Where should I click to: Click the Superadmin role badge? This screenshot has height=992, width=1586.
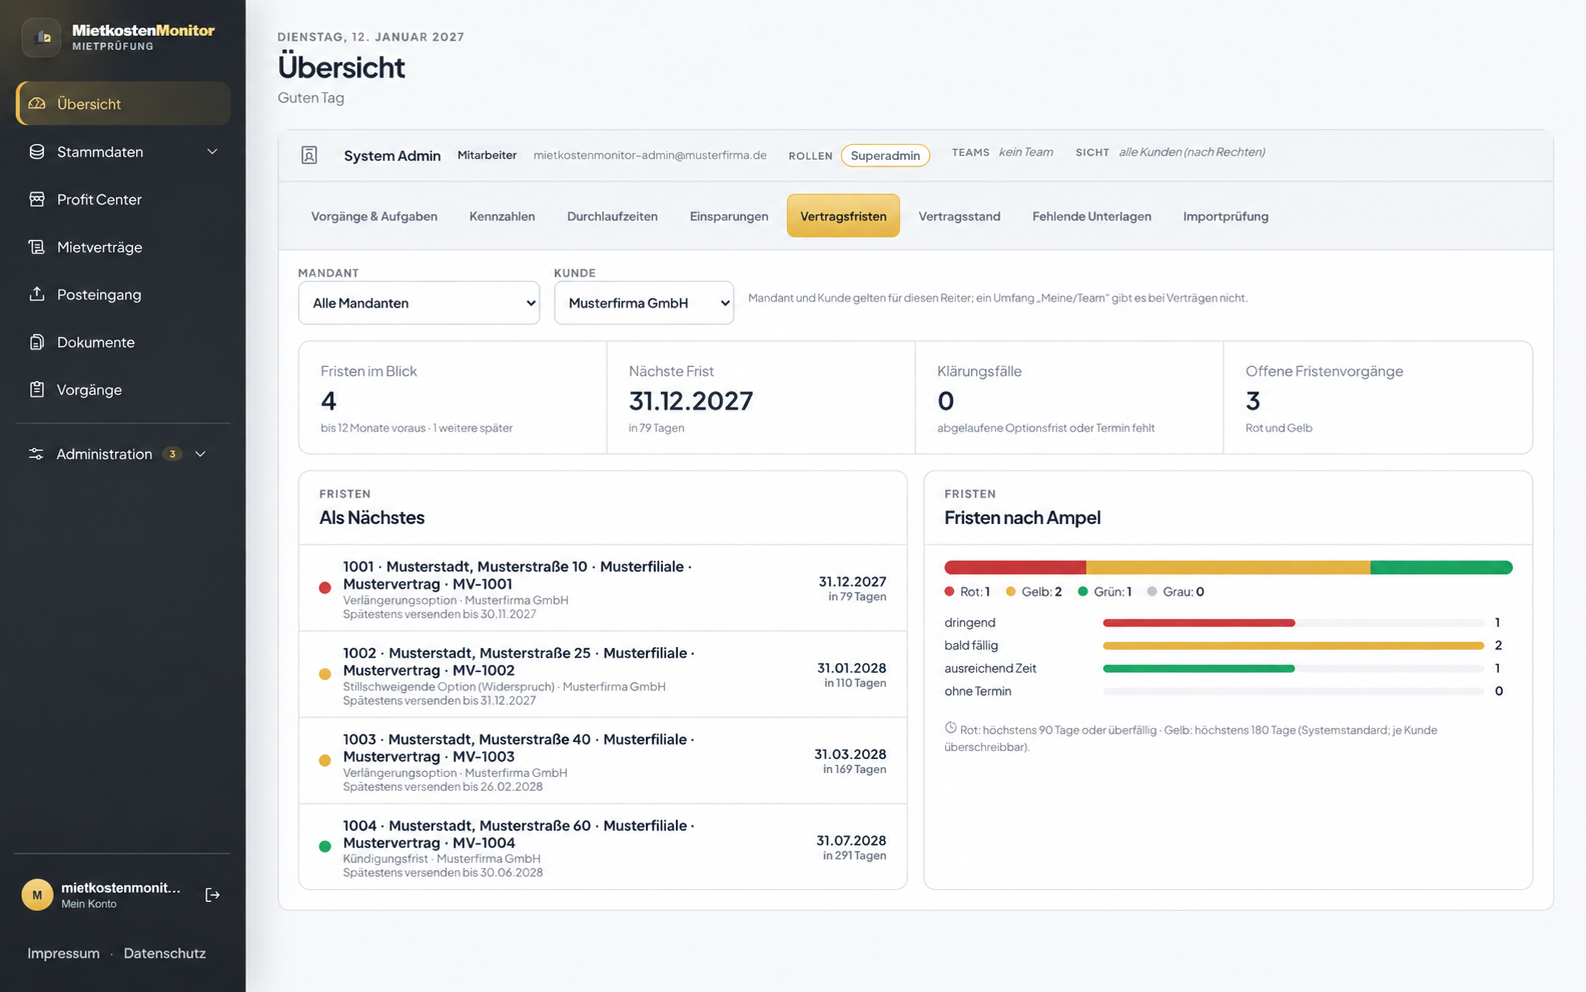885,155
